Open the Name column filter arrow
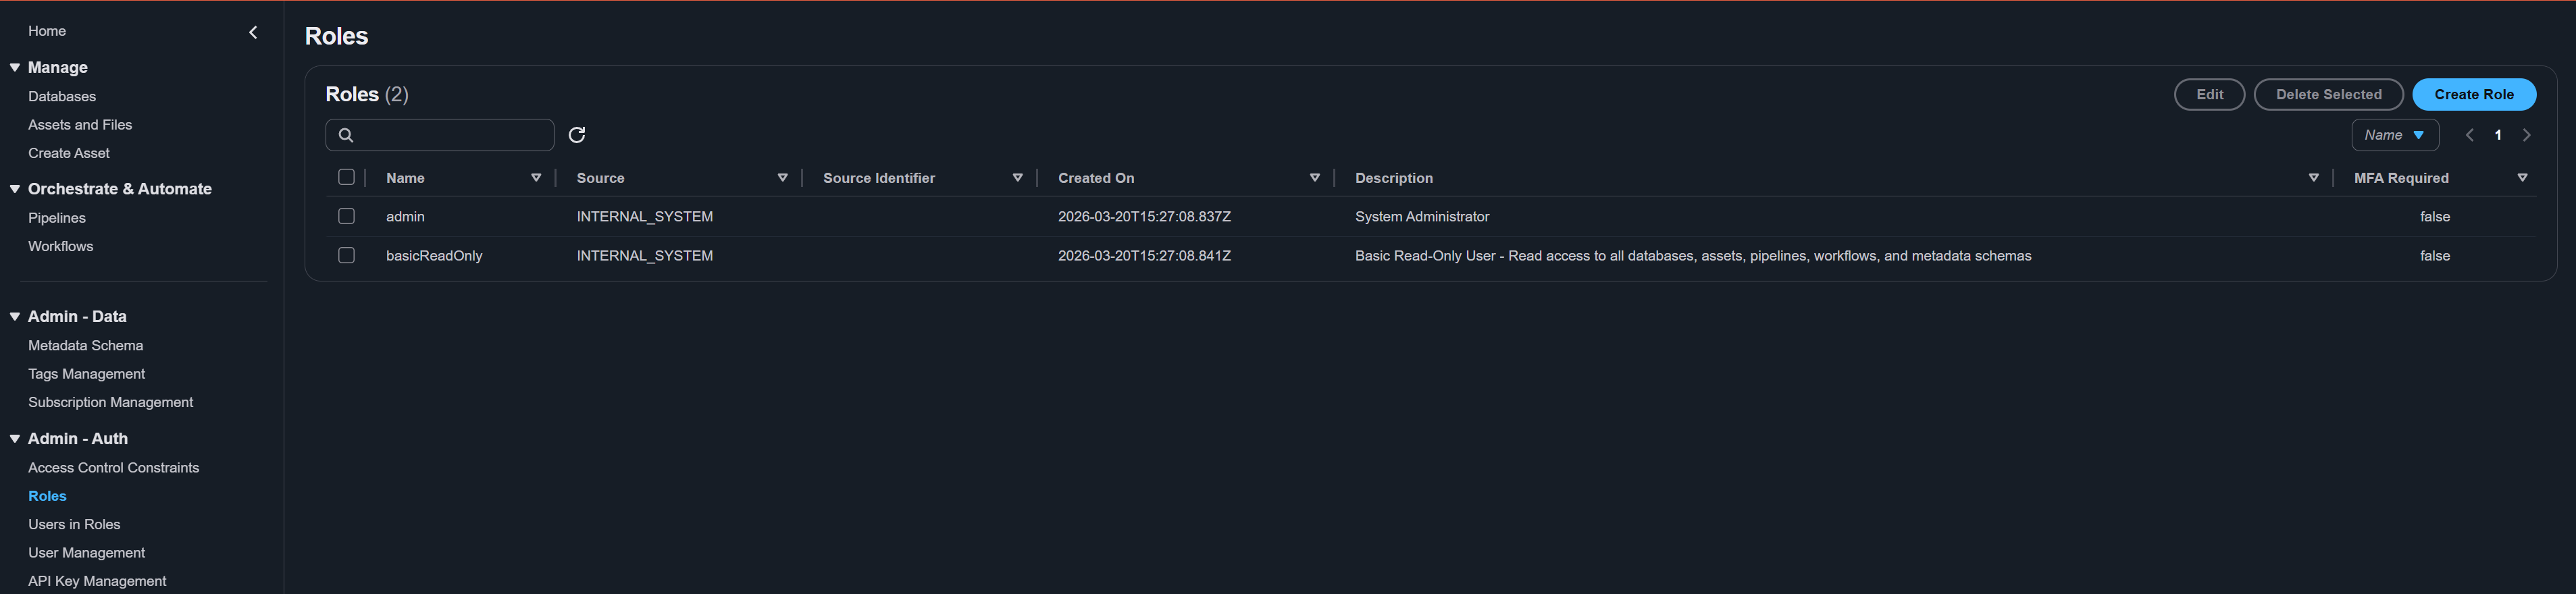This screenshot has width=2576, height=594. tap(536, 178)
